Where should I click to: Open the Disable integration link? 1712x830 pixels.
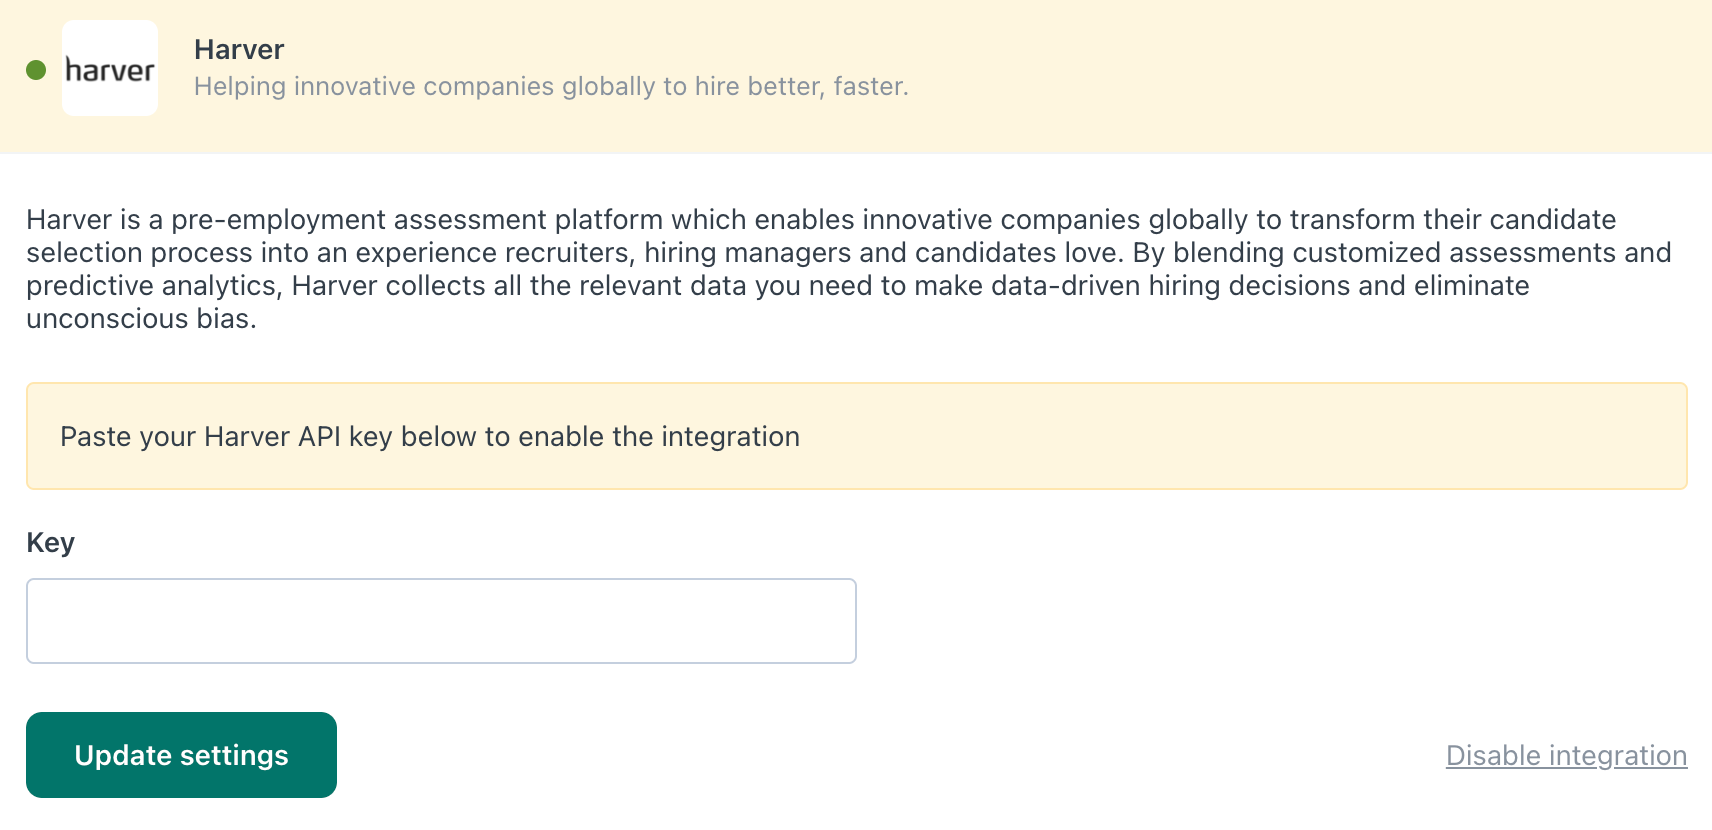(x=1566, y=755)
